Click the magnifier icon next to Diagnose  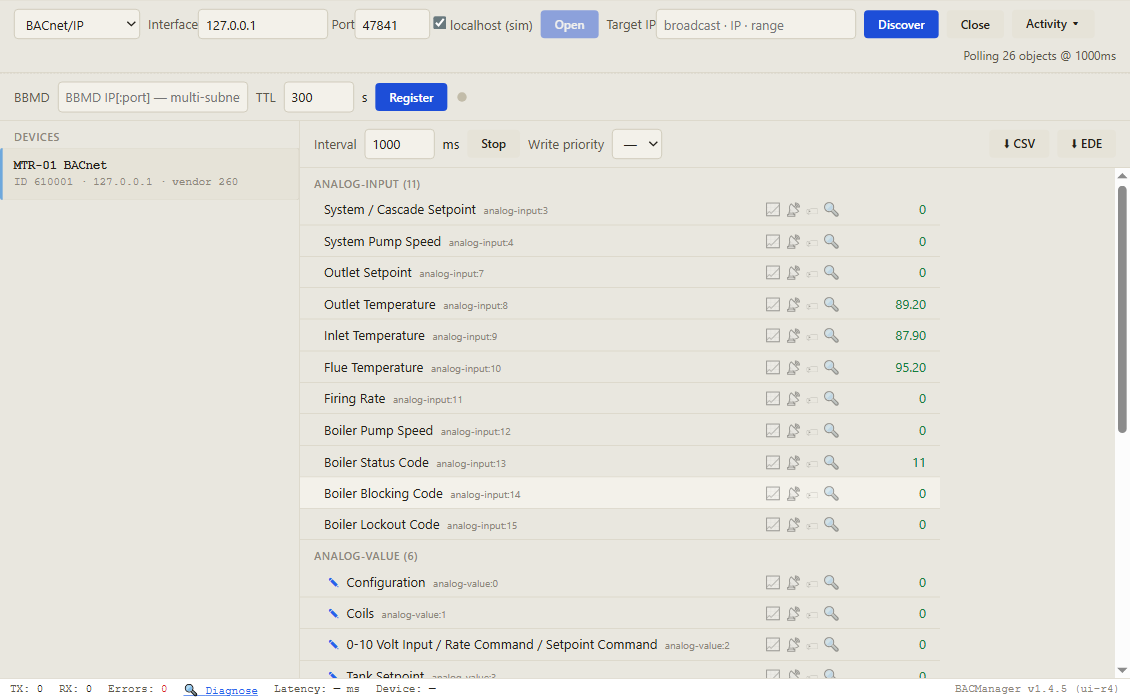(x=190, y=690)
